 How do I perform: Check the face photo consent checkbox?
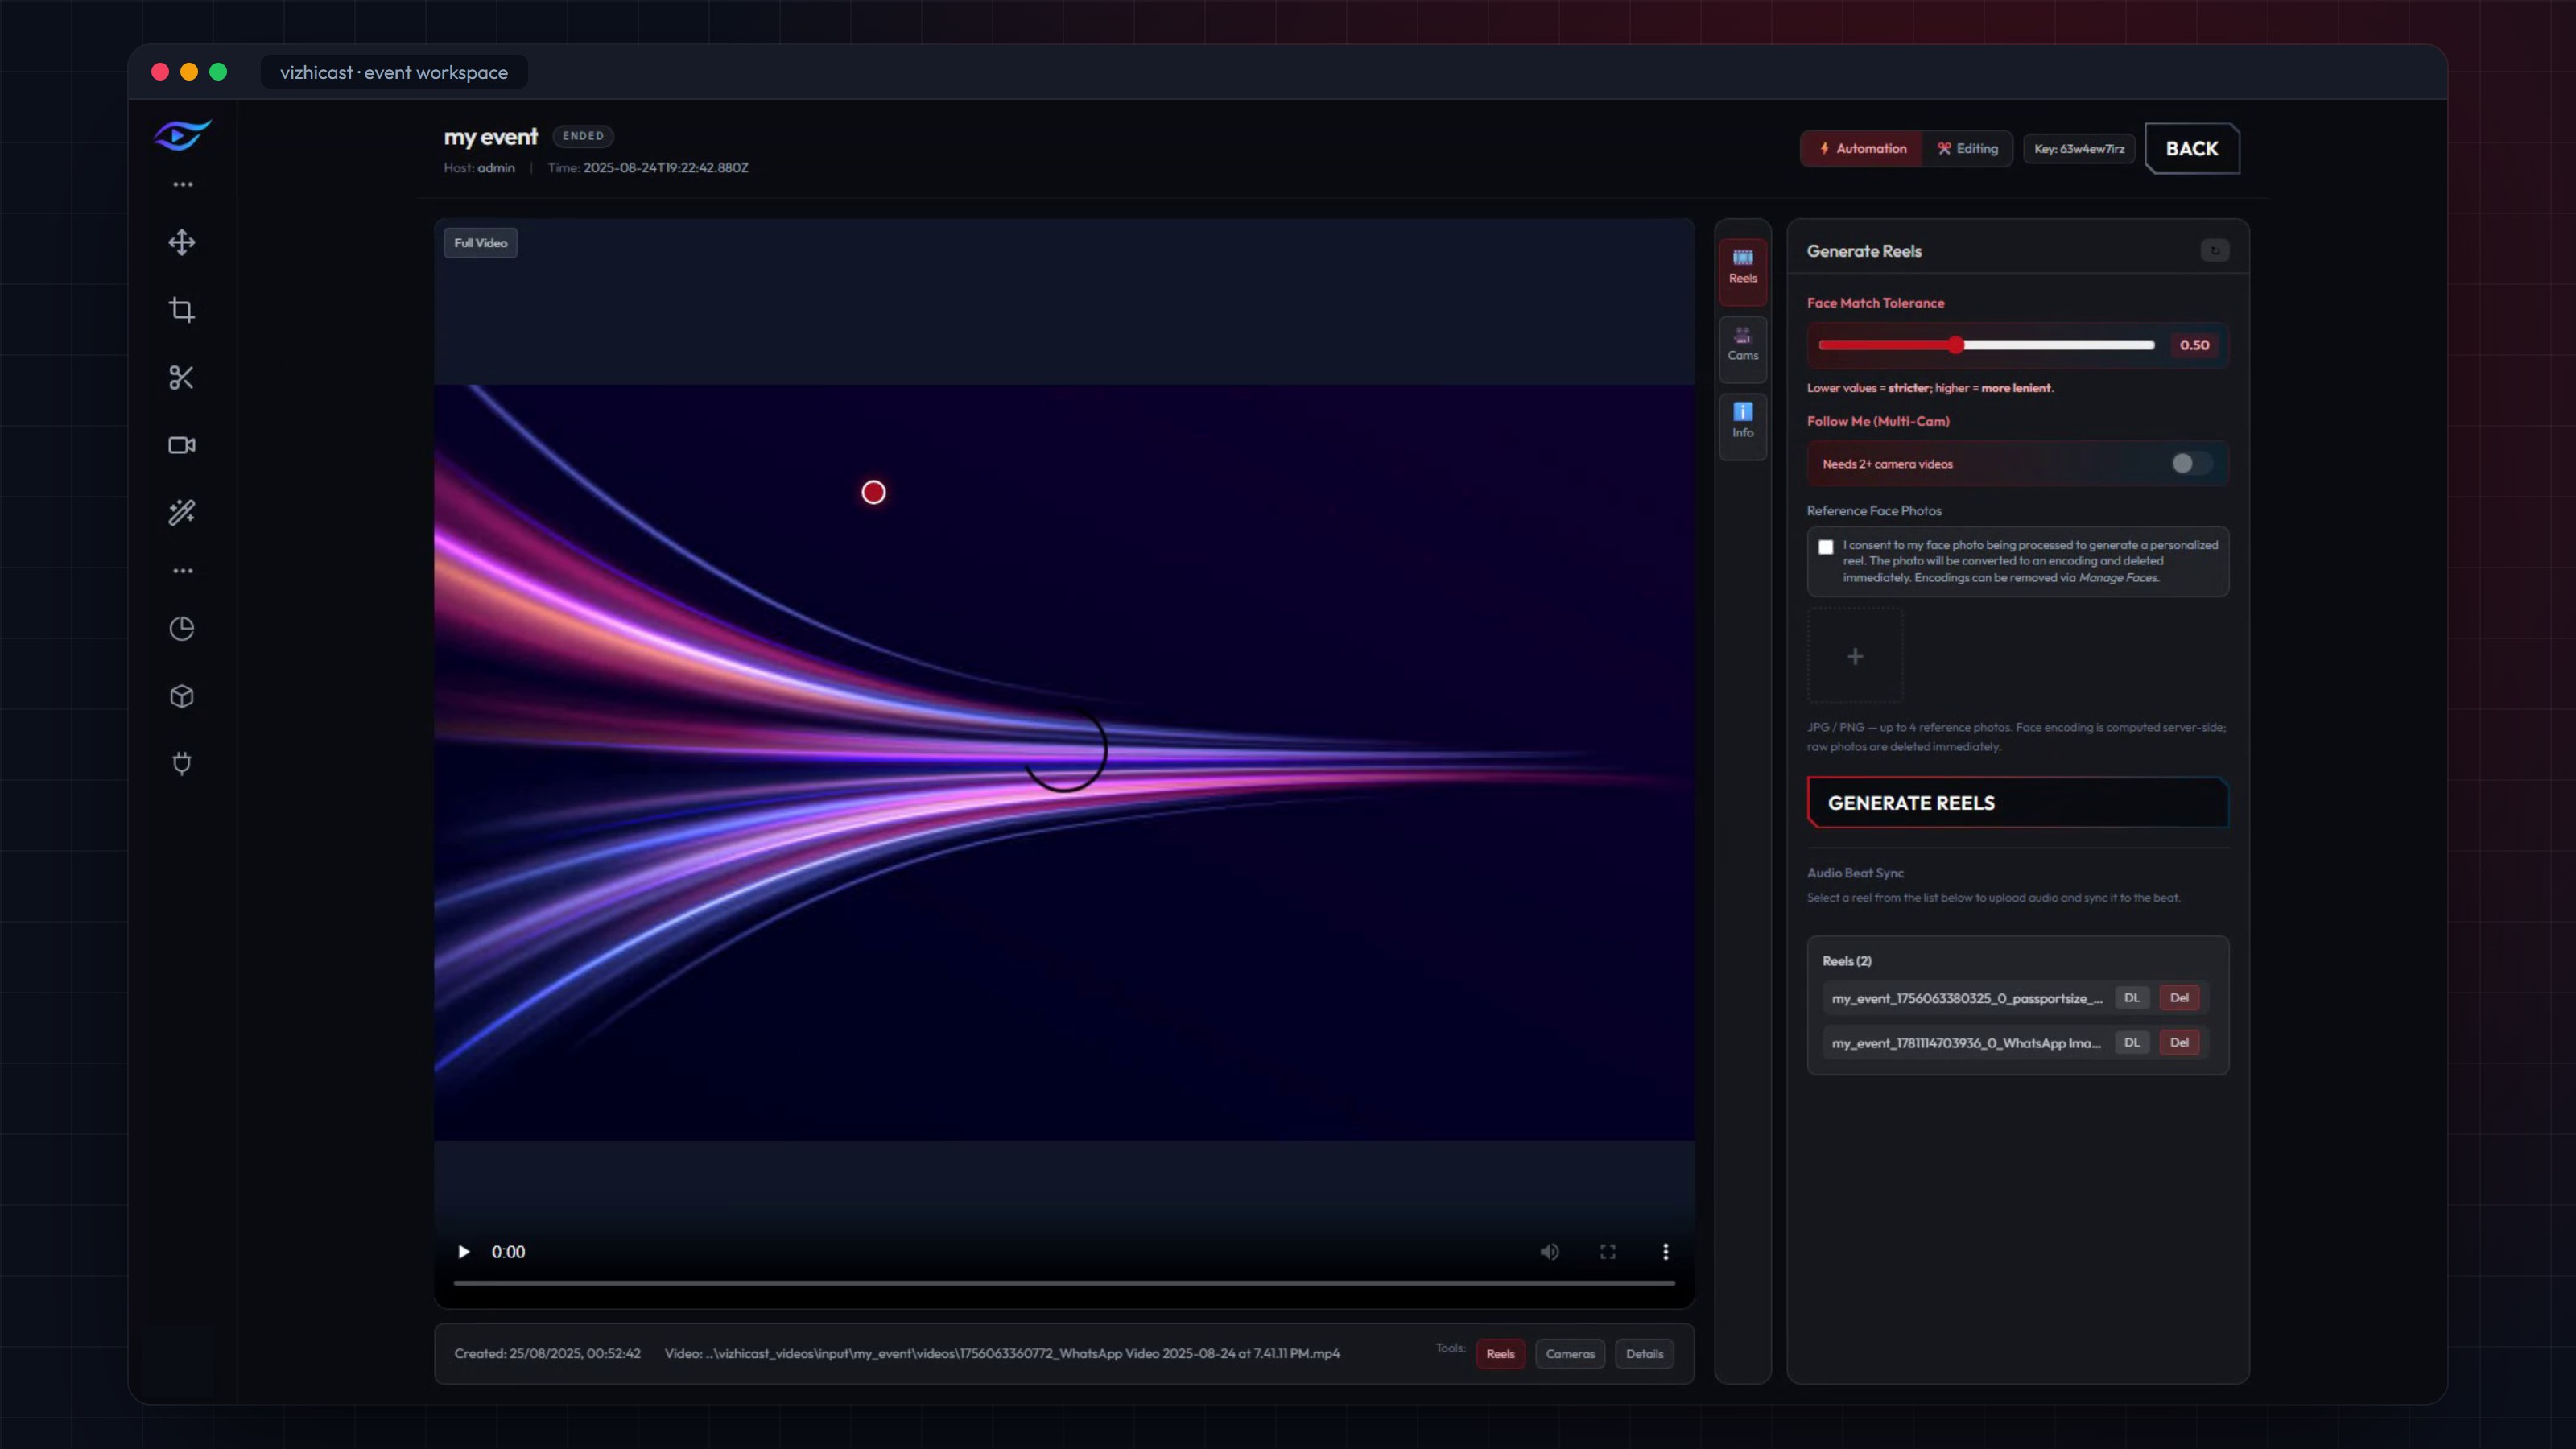coord(1826,547)
